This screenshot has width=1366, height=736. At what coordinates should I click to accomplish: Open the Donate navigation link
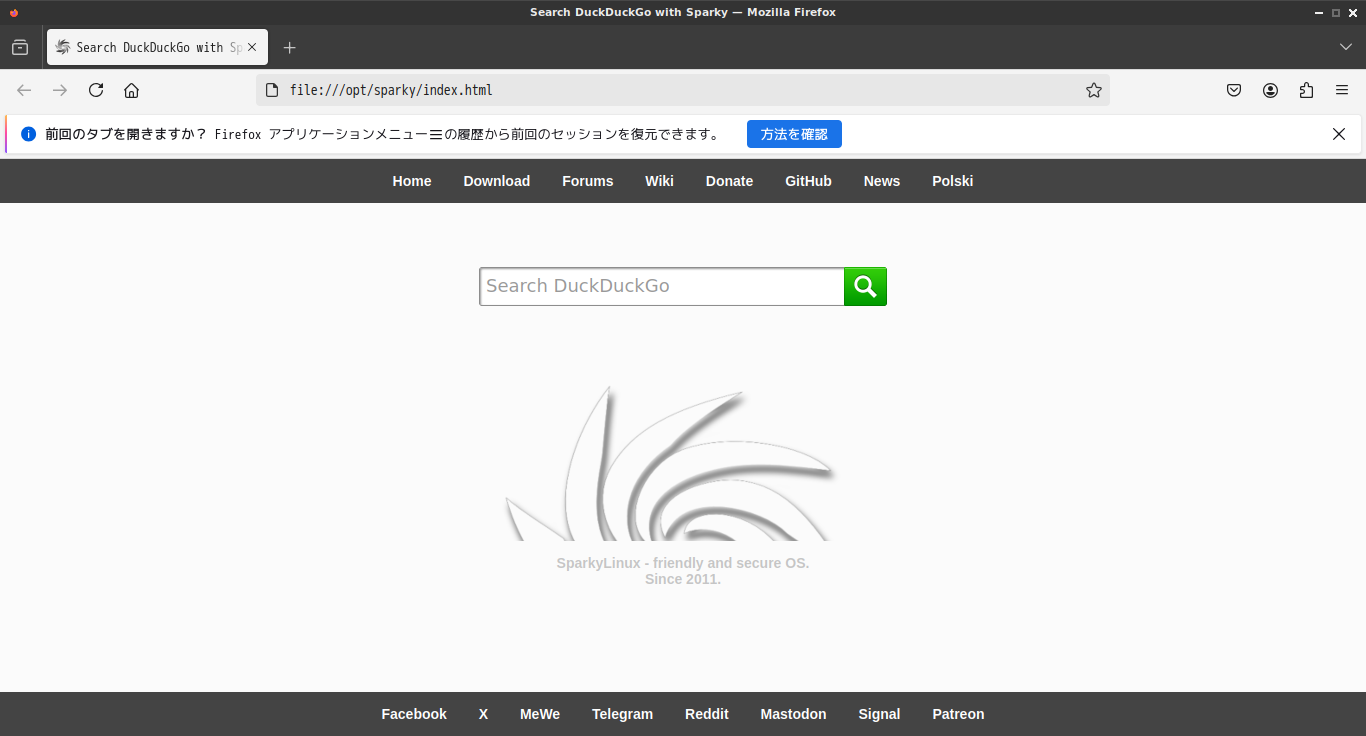click(729, 181)
